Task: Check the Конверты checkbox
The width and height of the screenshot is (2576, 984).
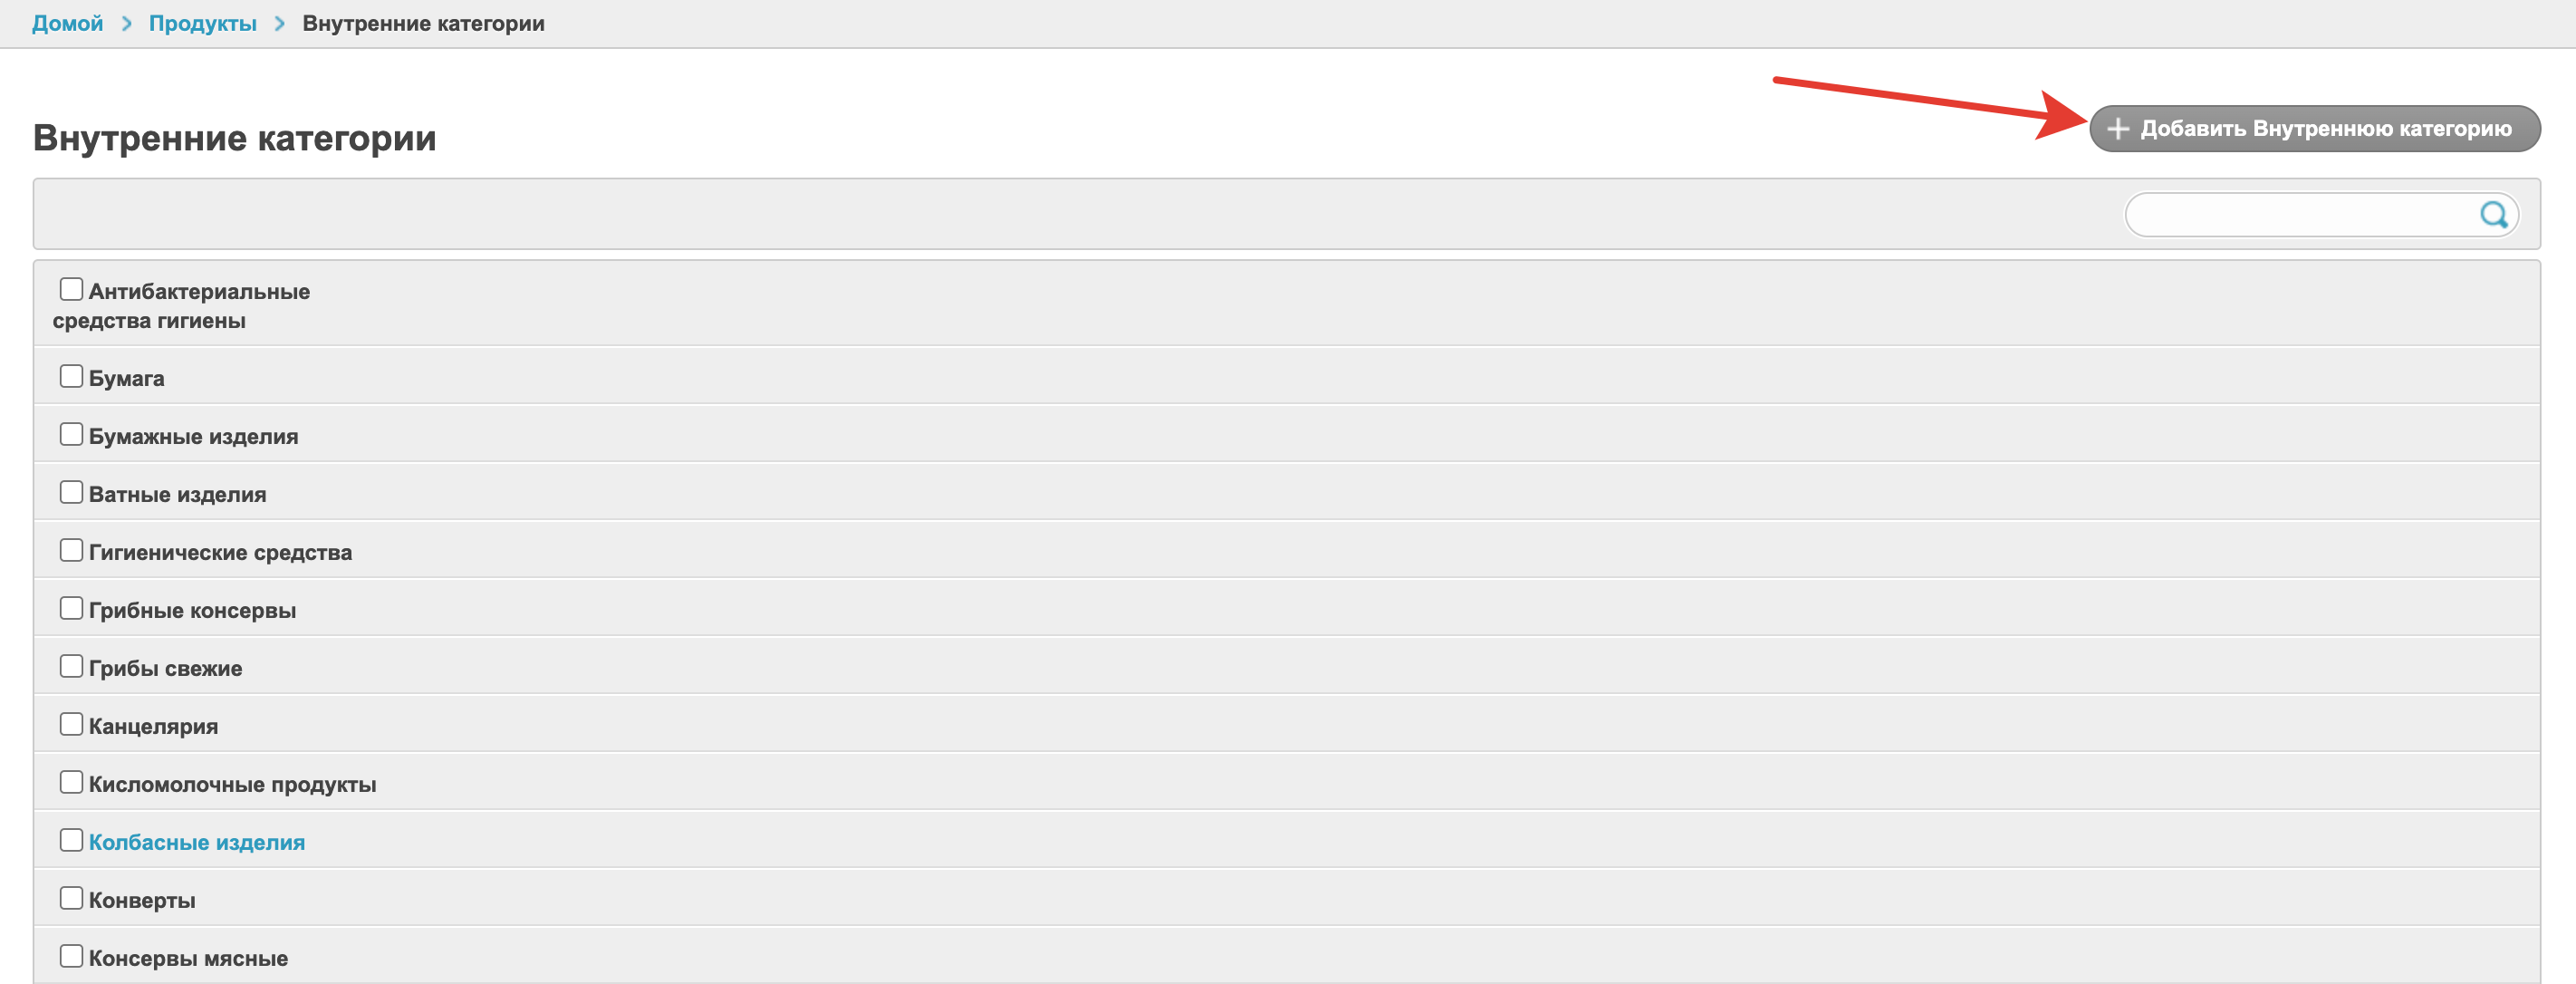Action: (x=71, y=898)
